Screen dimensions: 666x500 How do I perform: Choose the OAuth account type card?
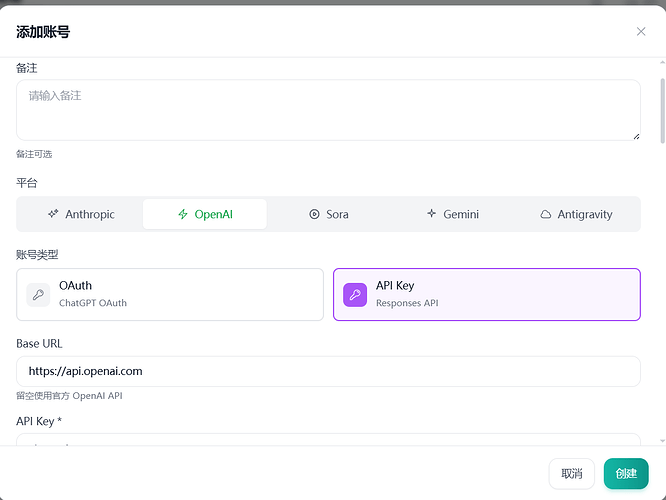170,294
